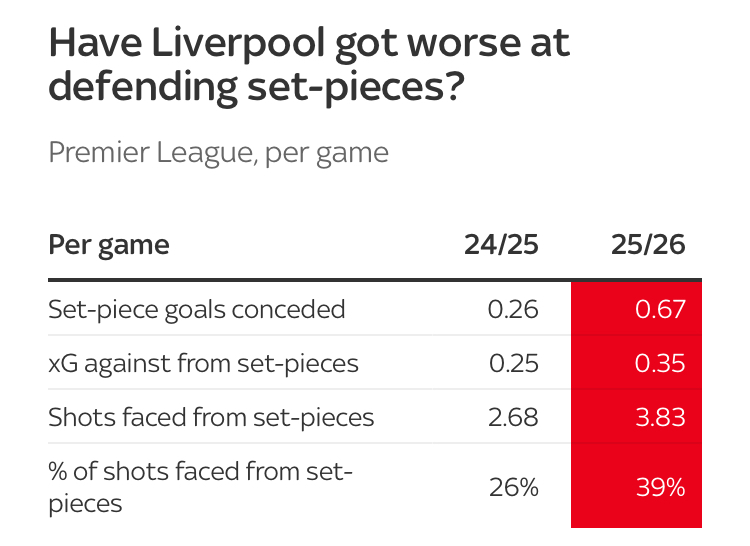Select the 'Per game' column header
This screenshot has width=750, height=546.
(109, 245)
